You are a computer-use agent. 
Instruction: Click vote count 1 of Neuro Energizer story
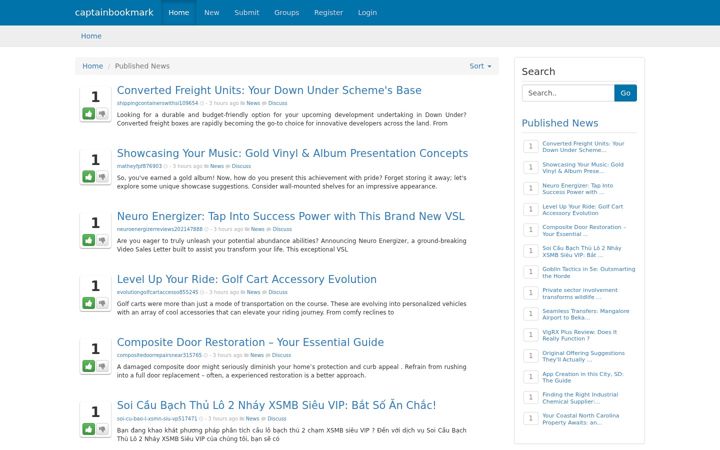tap(95, 223)
